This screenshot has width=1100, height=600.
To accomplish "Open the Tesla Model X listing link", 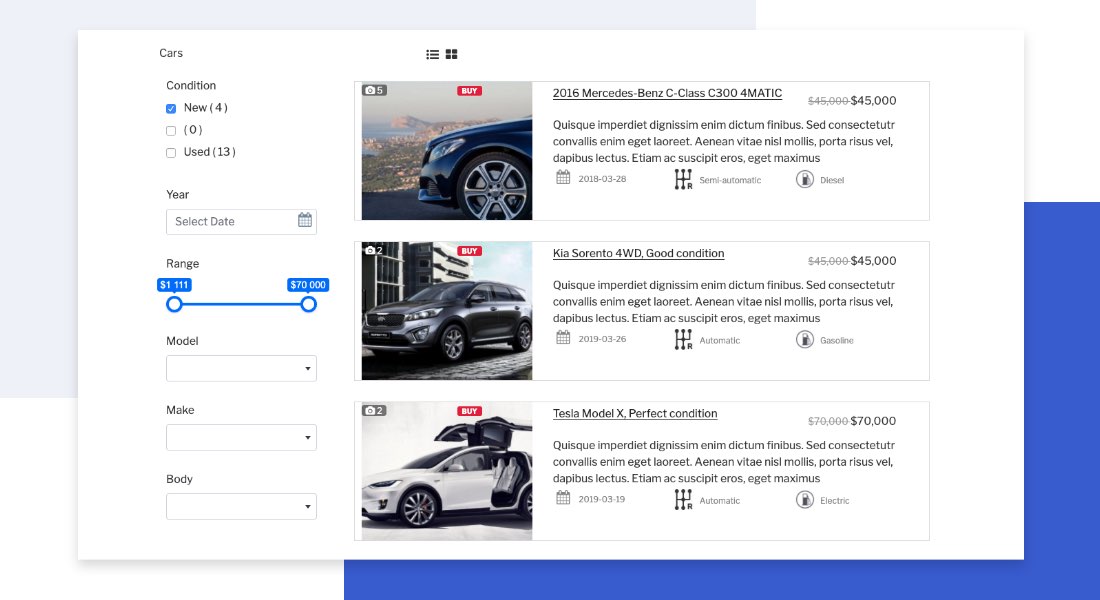I will [635, 413].
